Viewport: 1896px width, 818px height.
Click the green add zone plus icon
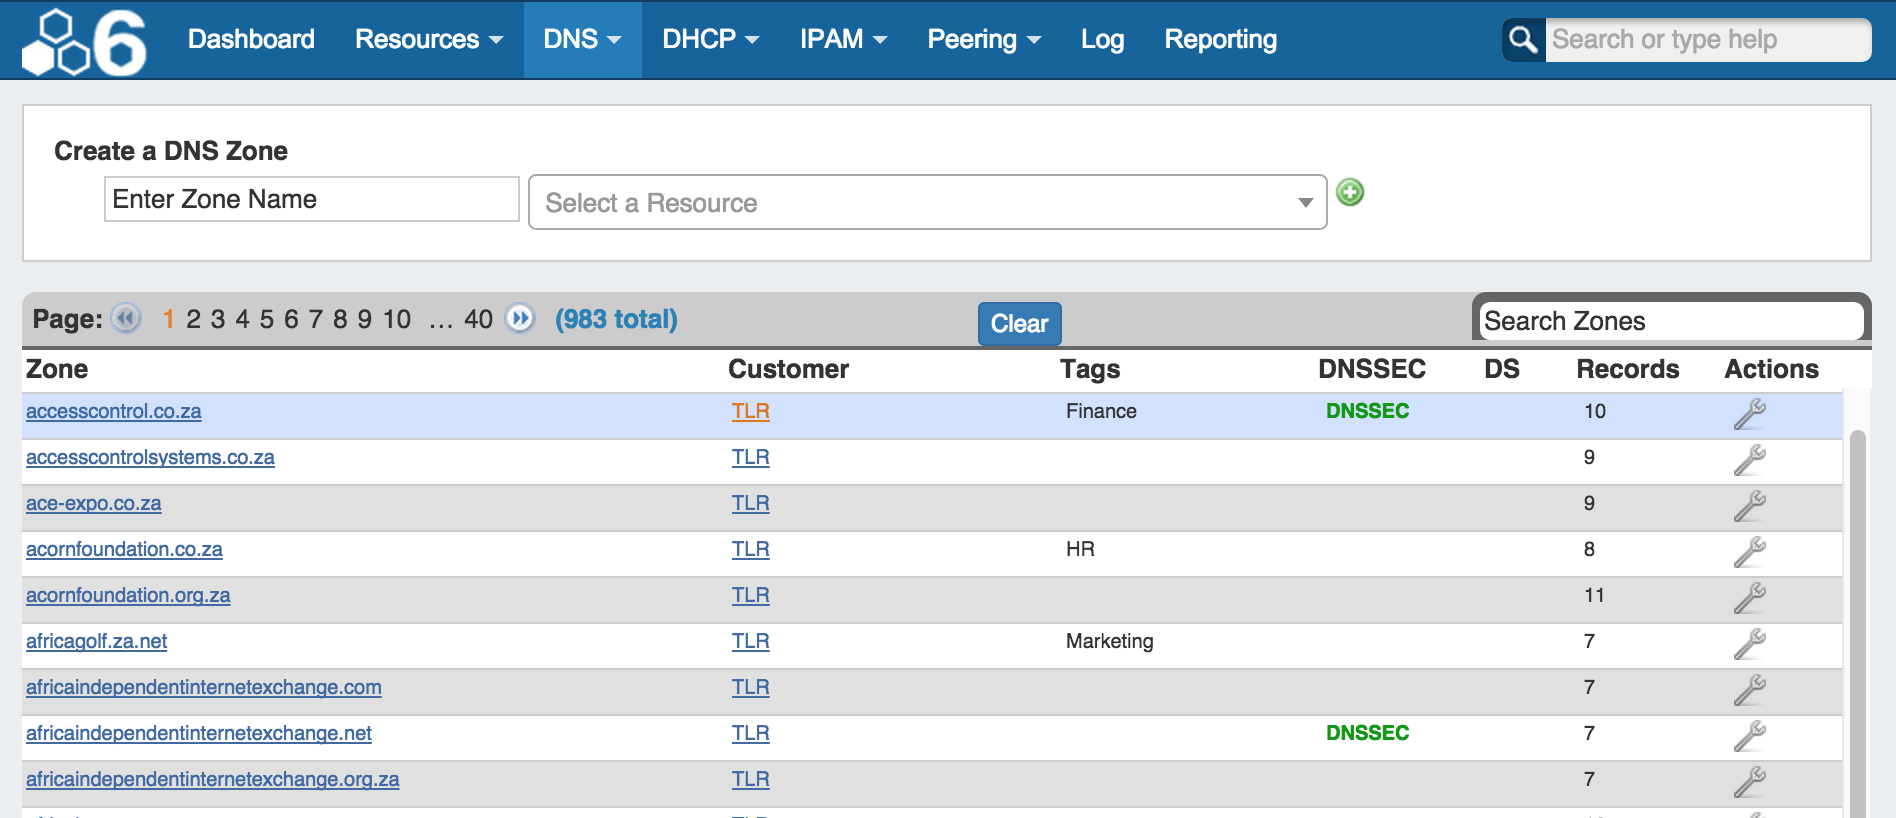1350,192
